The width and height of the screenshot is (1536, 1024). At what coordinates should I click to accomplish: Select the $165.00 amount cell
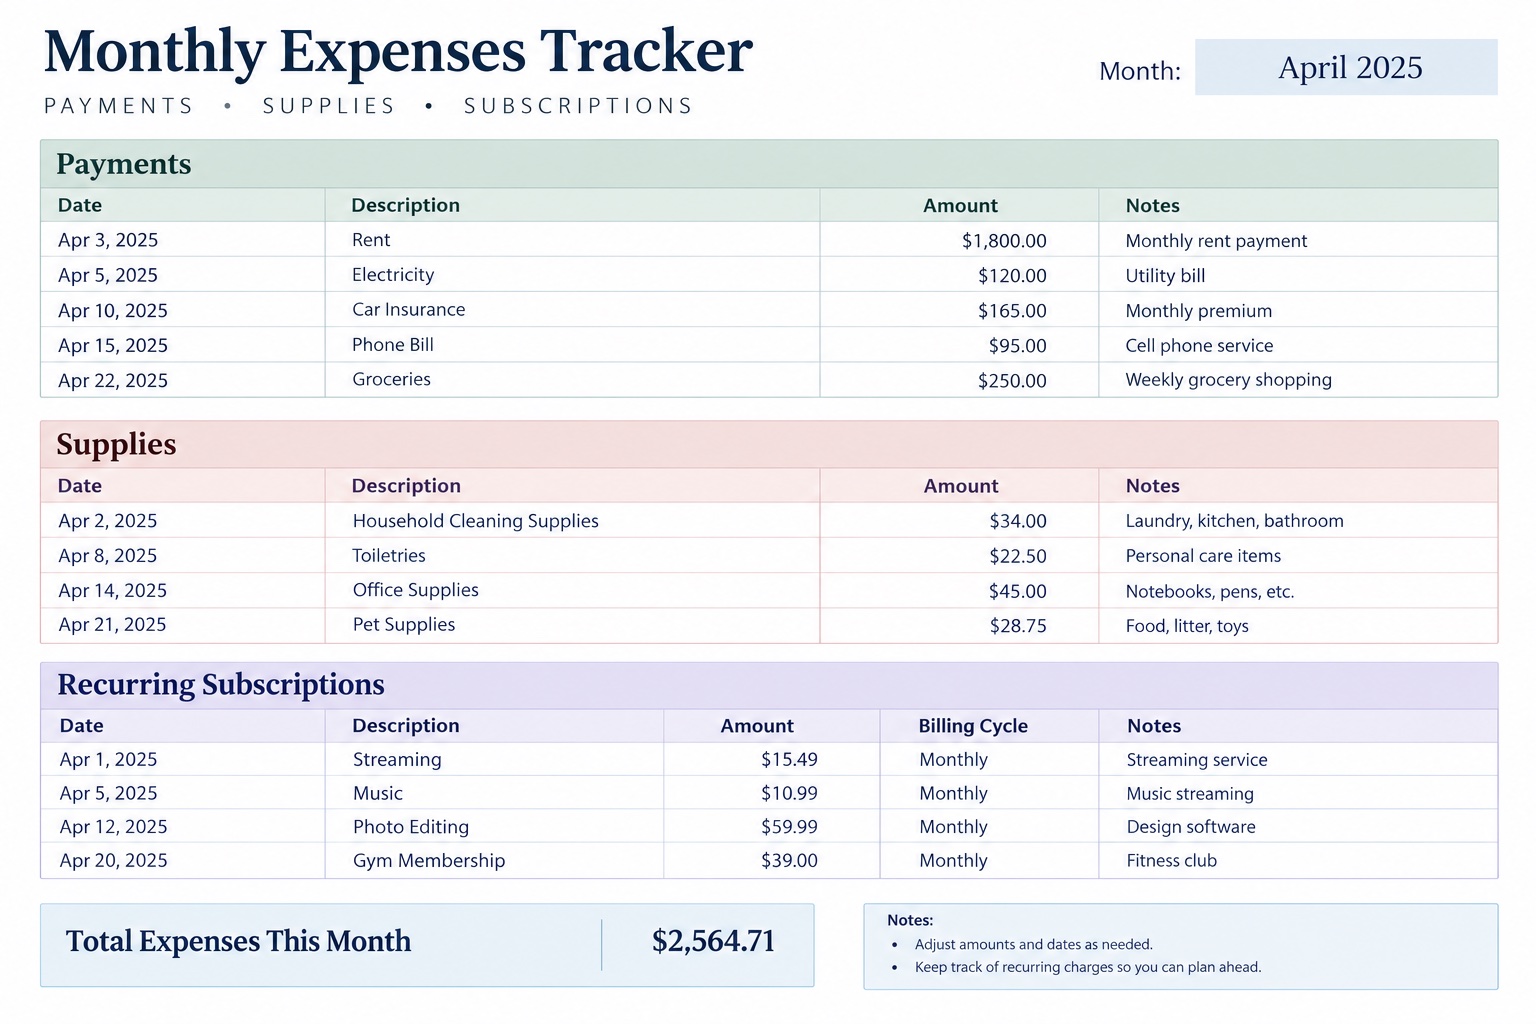(x=959, y=310)
